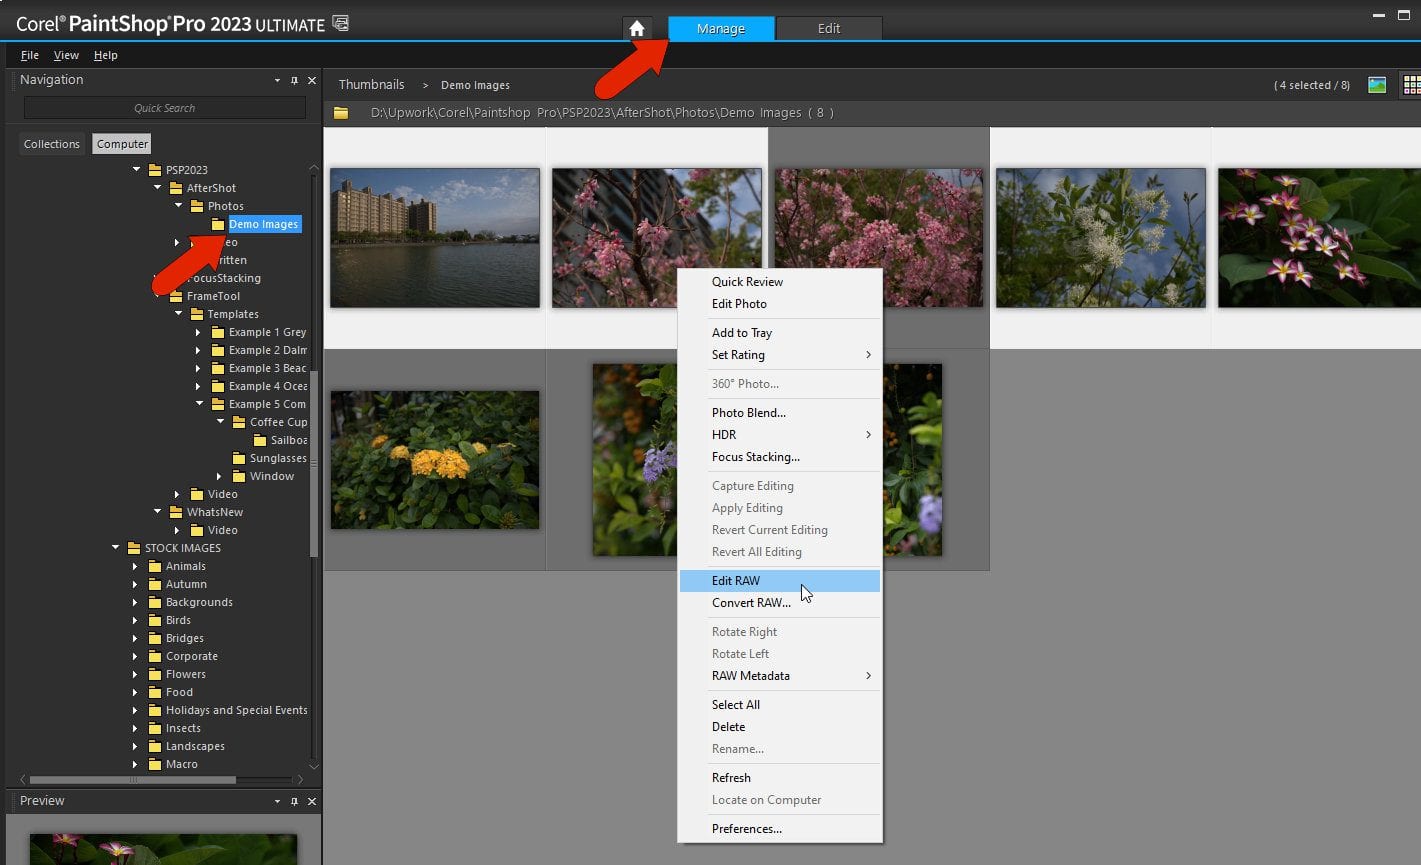Screen dimensions: 1421x865
Task: Click the folder icon in the path bar
Action: tap(340, 113)
